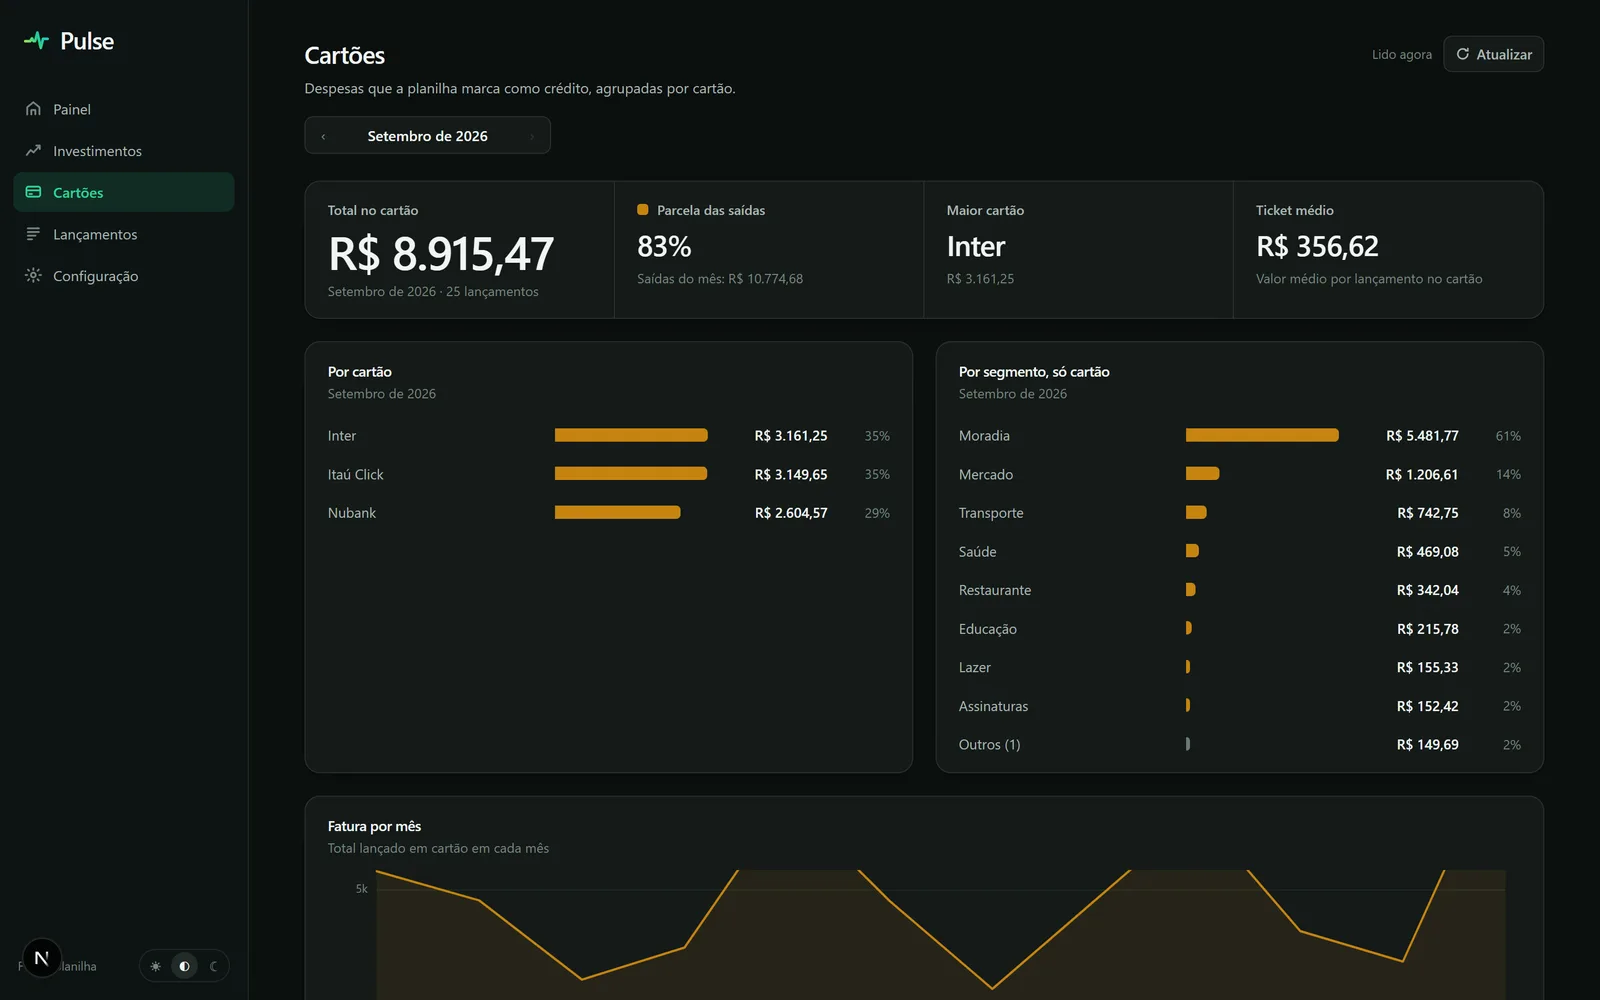The height and width of the screenshot is (1000, 1600).
Task: Click 'Saídas do mês: R$ 10.774,68' text
Action: (x=720, y=279)
